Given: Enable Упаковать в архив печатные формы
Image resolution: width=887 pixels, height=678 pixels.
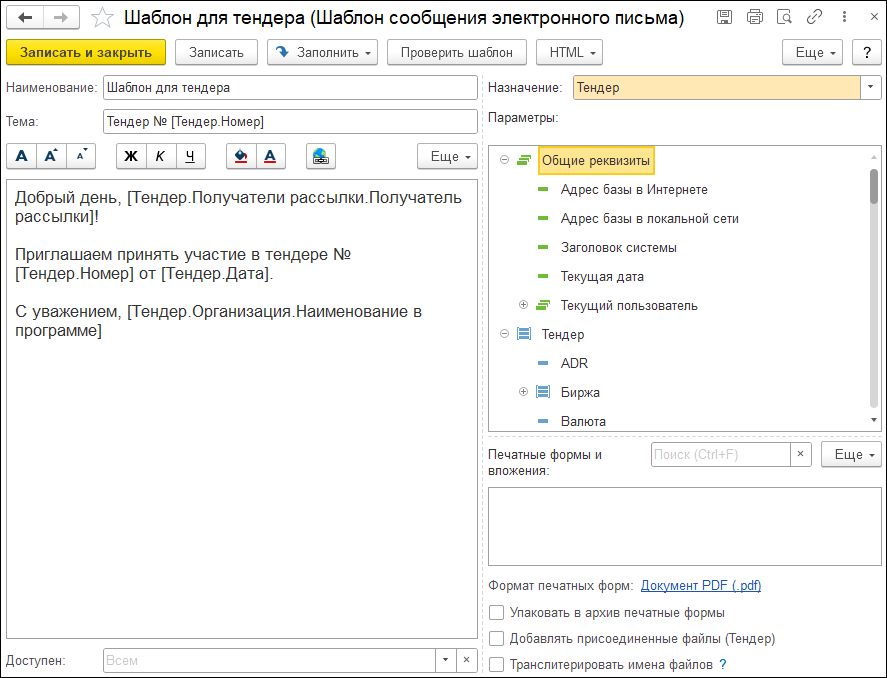Looking at the screenshot, I should coord(496,612).
